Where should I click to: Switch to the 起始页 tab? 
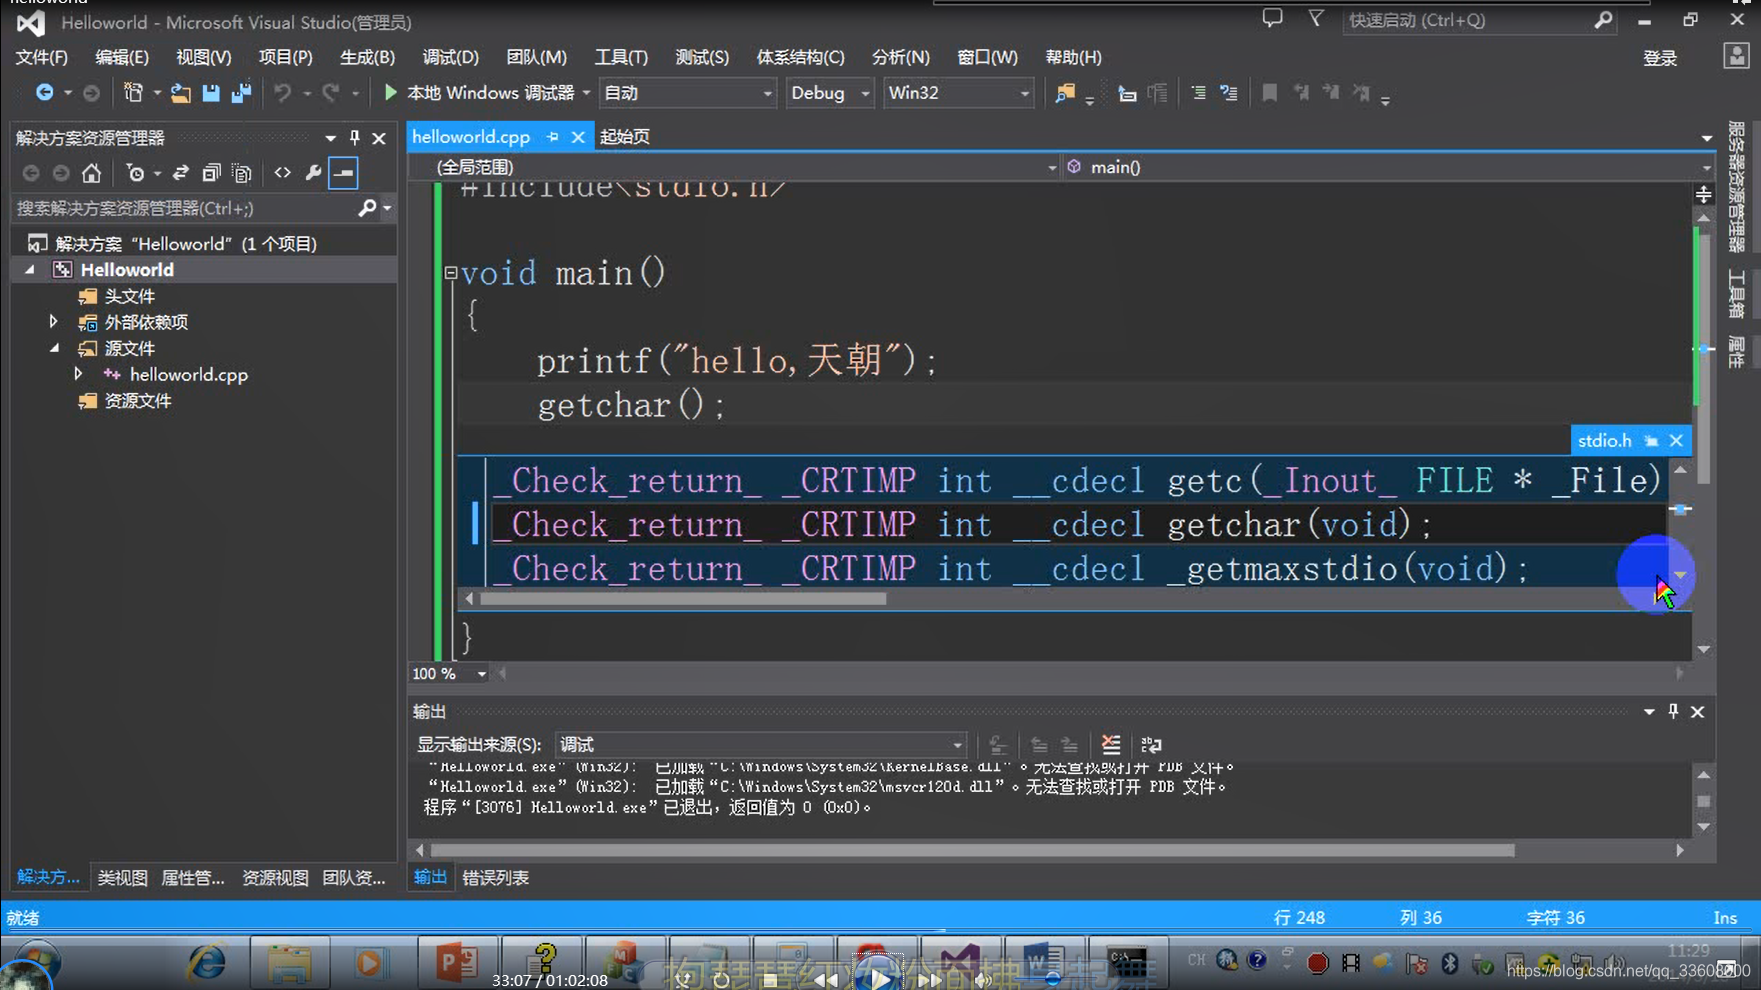pyautogui.click(x=625, y=137)
